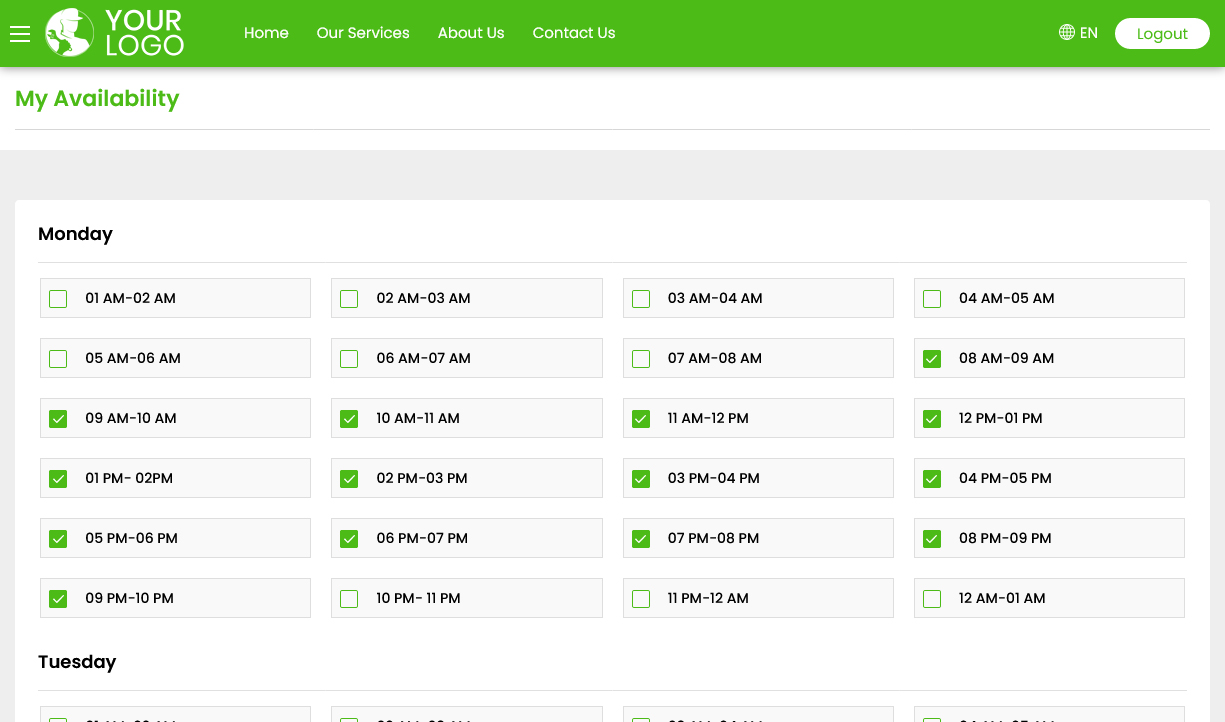1225x722 pixels.
Task: Check the 11 PM-12 AM slot
Action: pyautogui.click(x=640, y=598)
